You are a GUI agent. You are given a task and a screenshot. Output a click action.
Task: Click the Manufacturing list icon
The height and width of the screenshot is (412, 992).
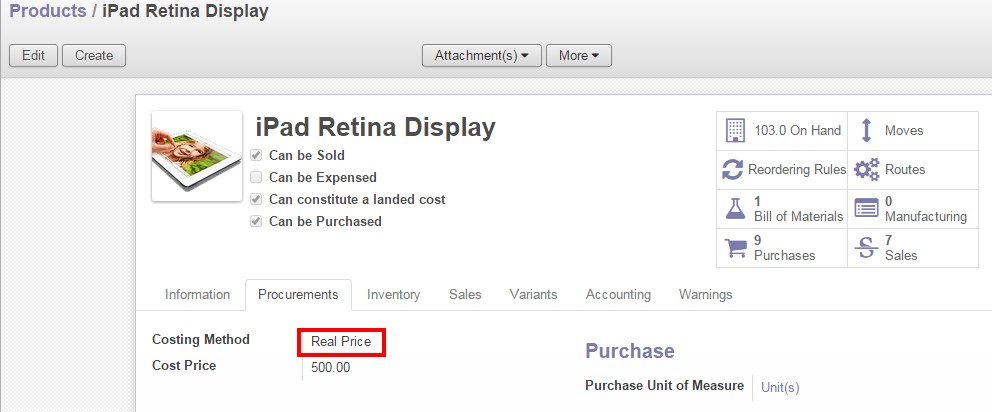click(x=867, y=208)
